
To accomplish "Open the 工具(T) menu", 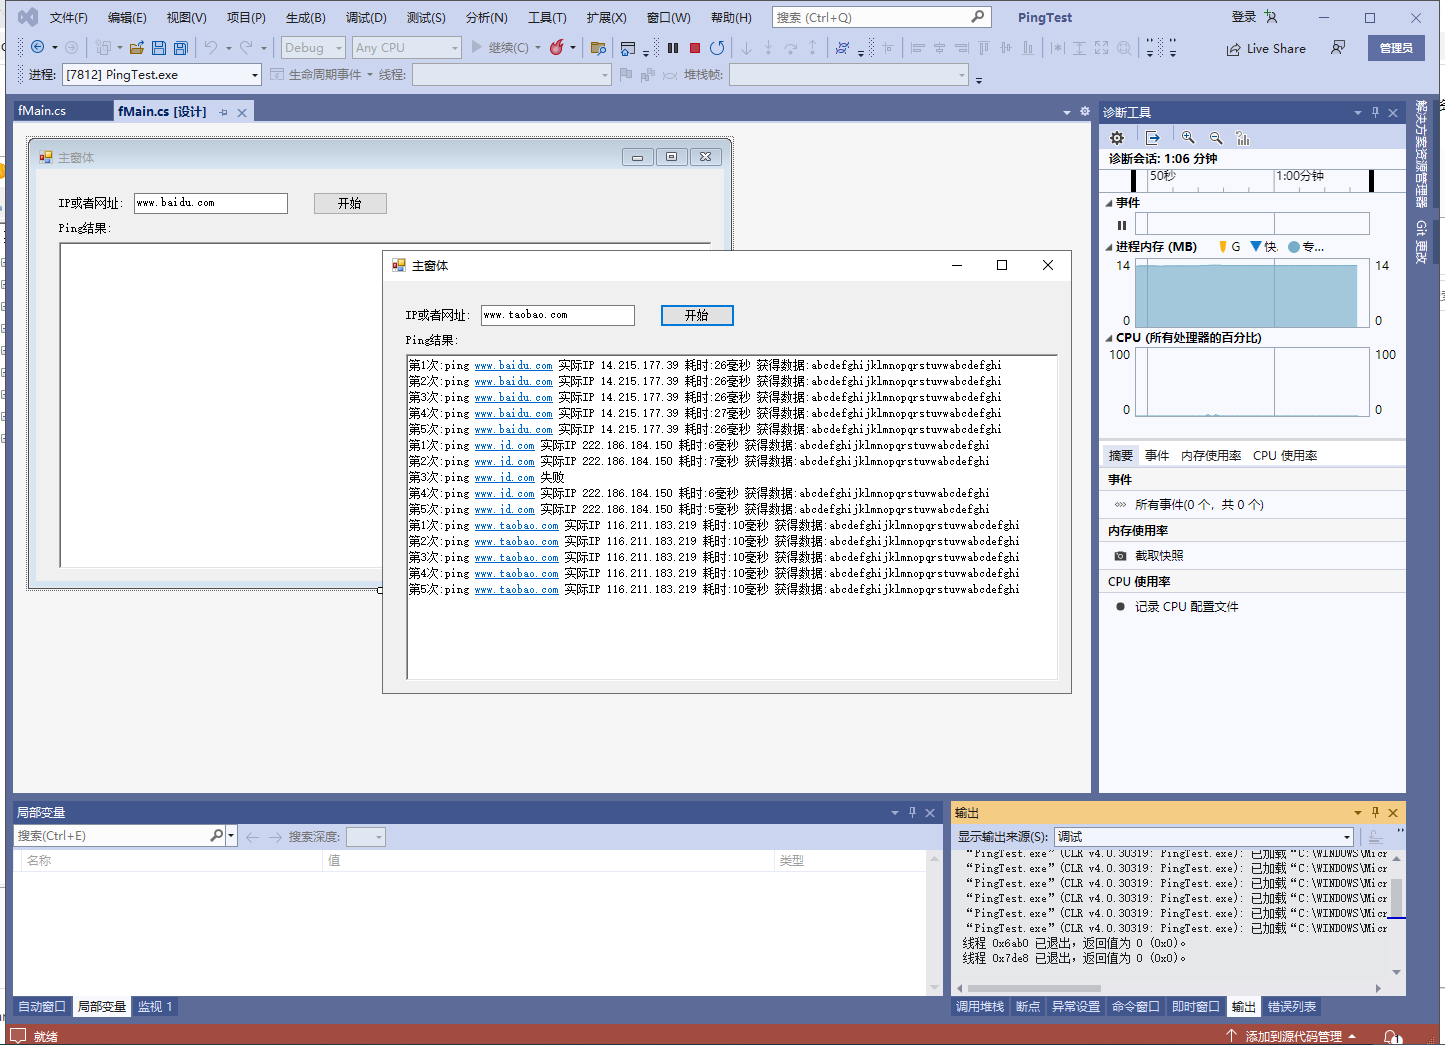I will point(547,17).
